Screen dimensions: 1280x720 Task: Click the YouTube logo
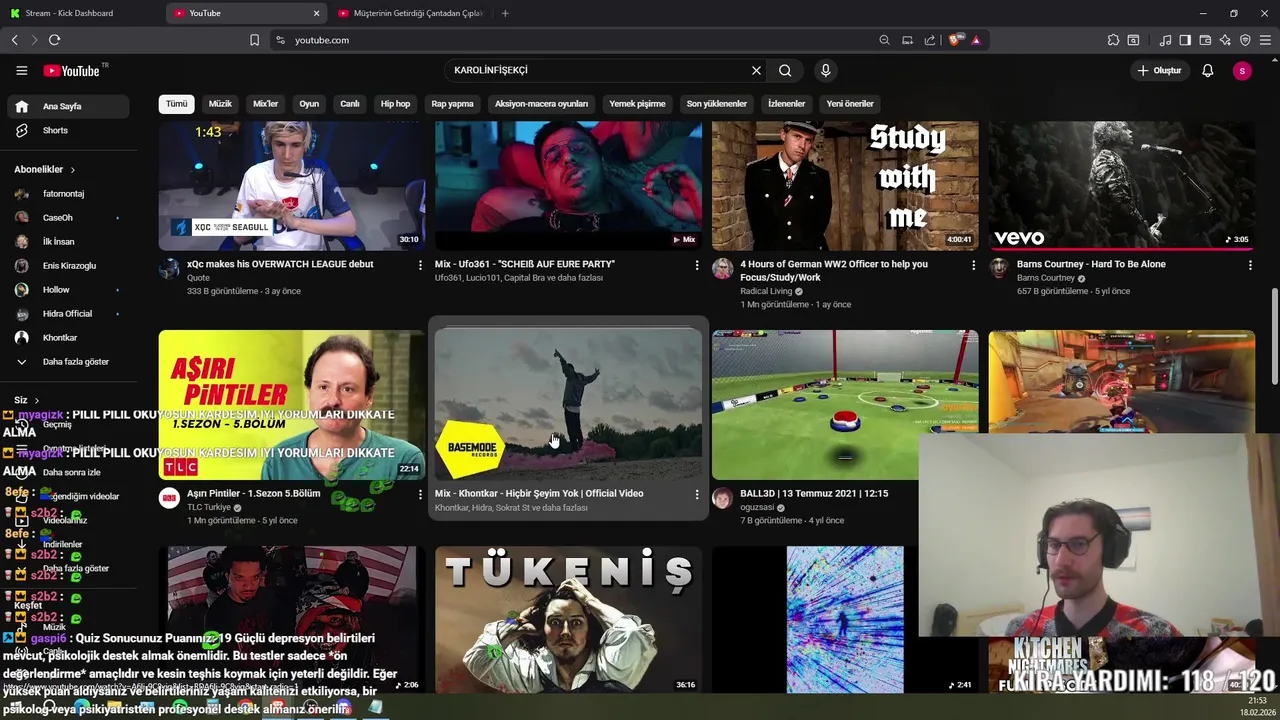71,71
